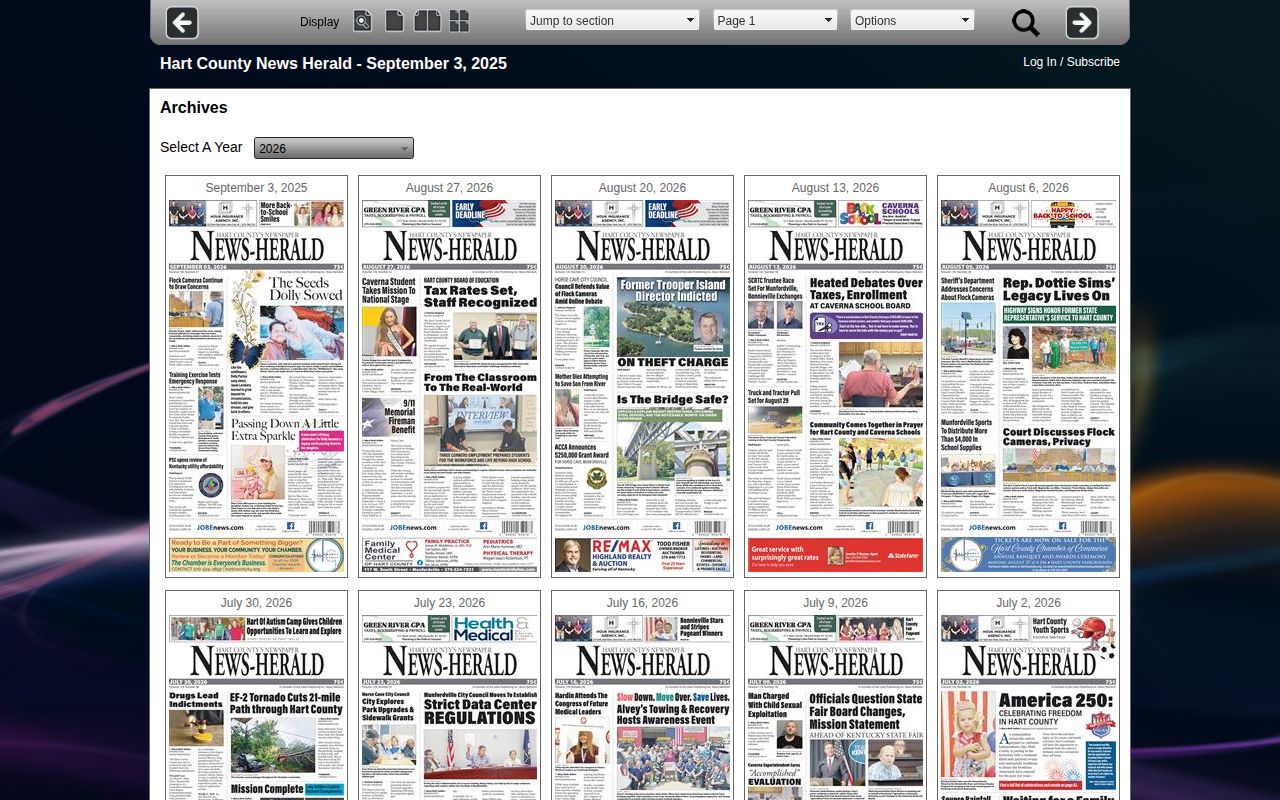
Task: Open the Select A Year dropdown
Action: [334, 148]
